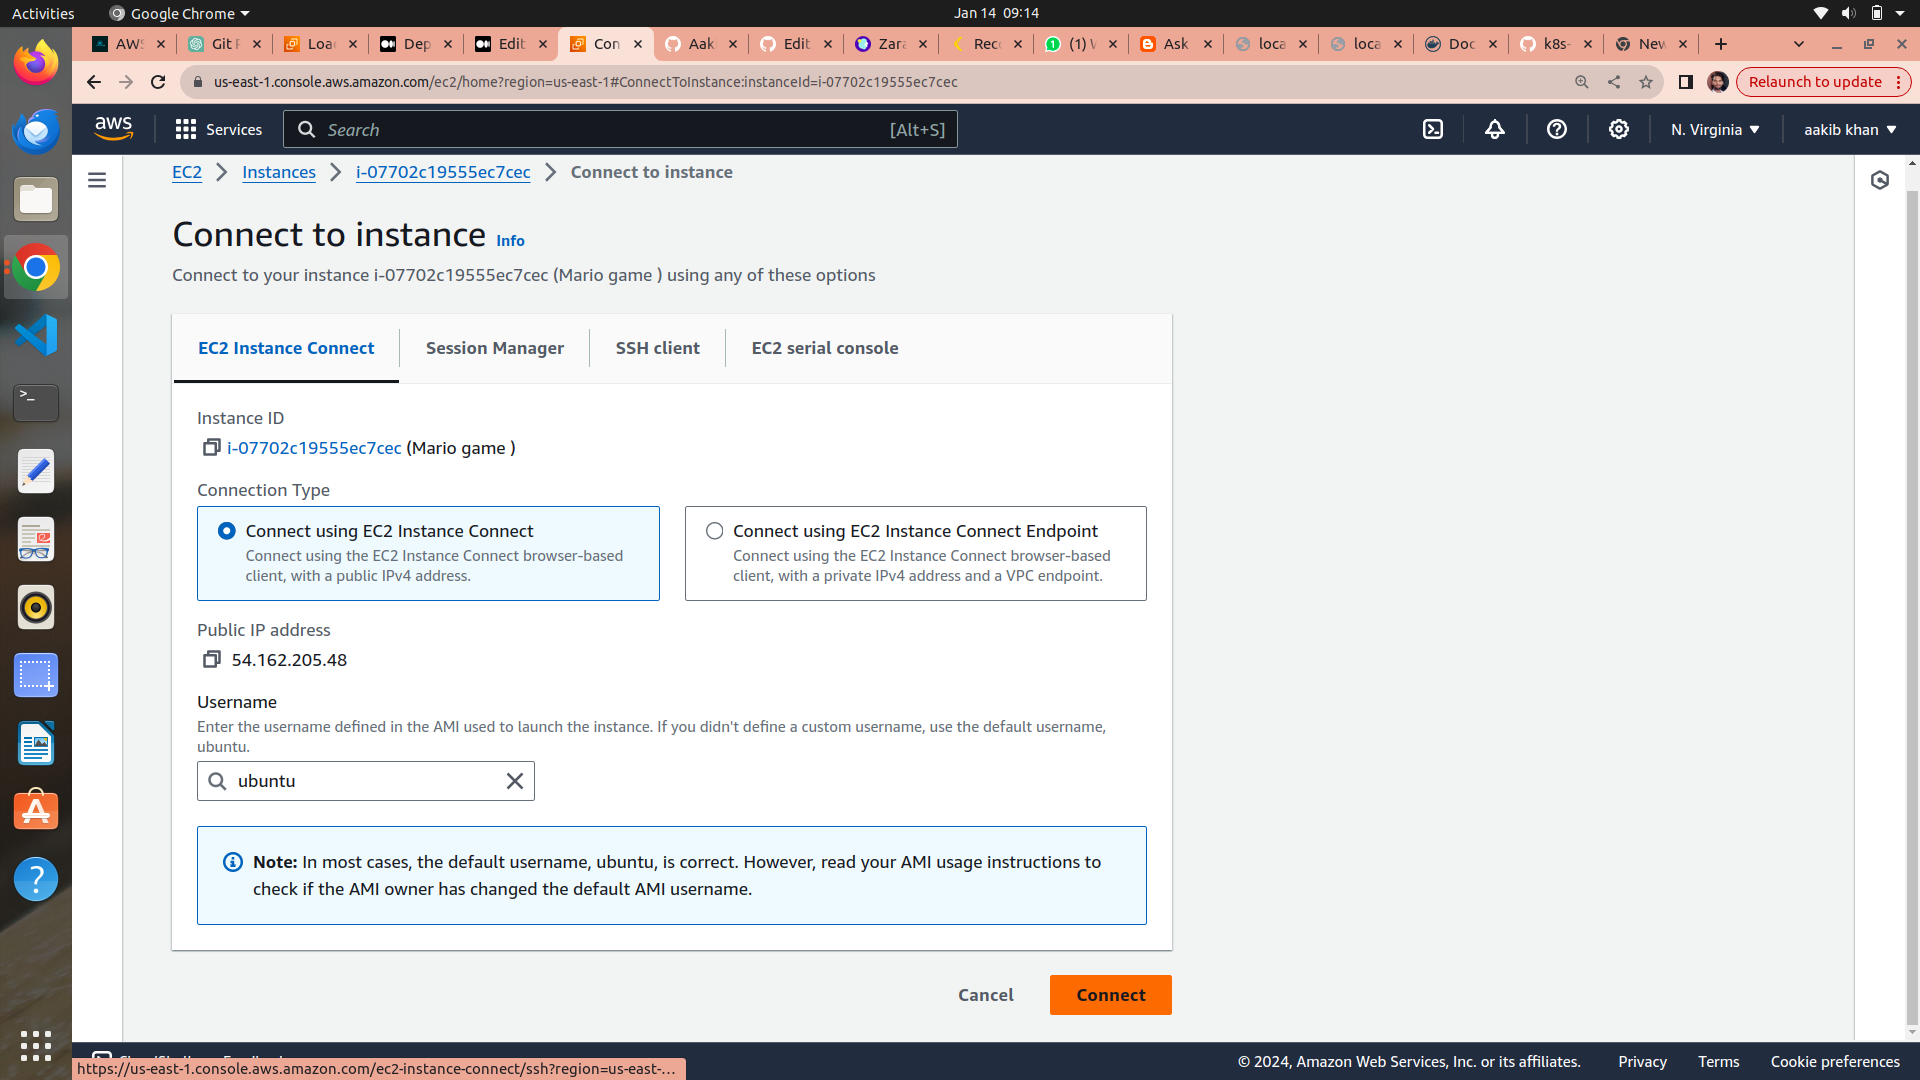
Task: Click the Username input field
Action: (365, 781)
